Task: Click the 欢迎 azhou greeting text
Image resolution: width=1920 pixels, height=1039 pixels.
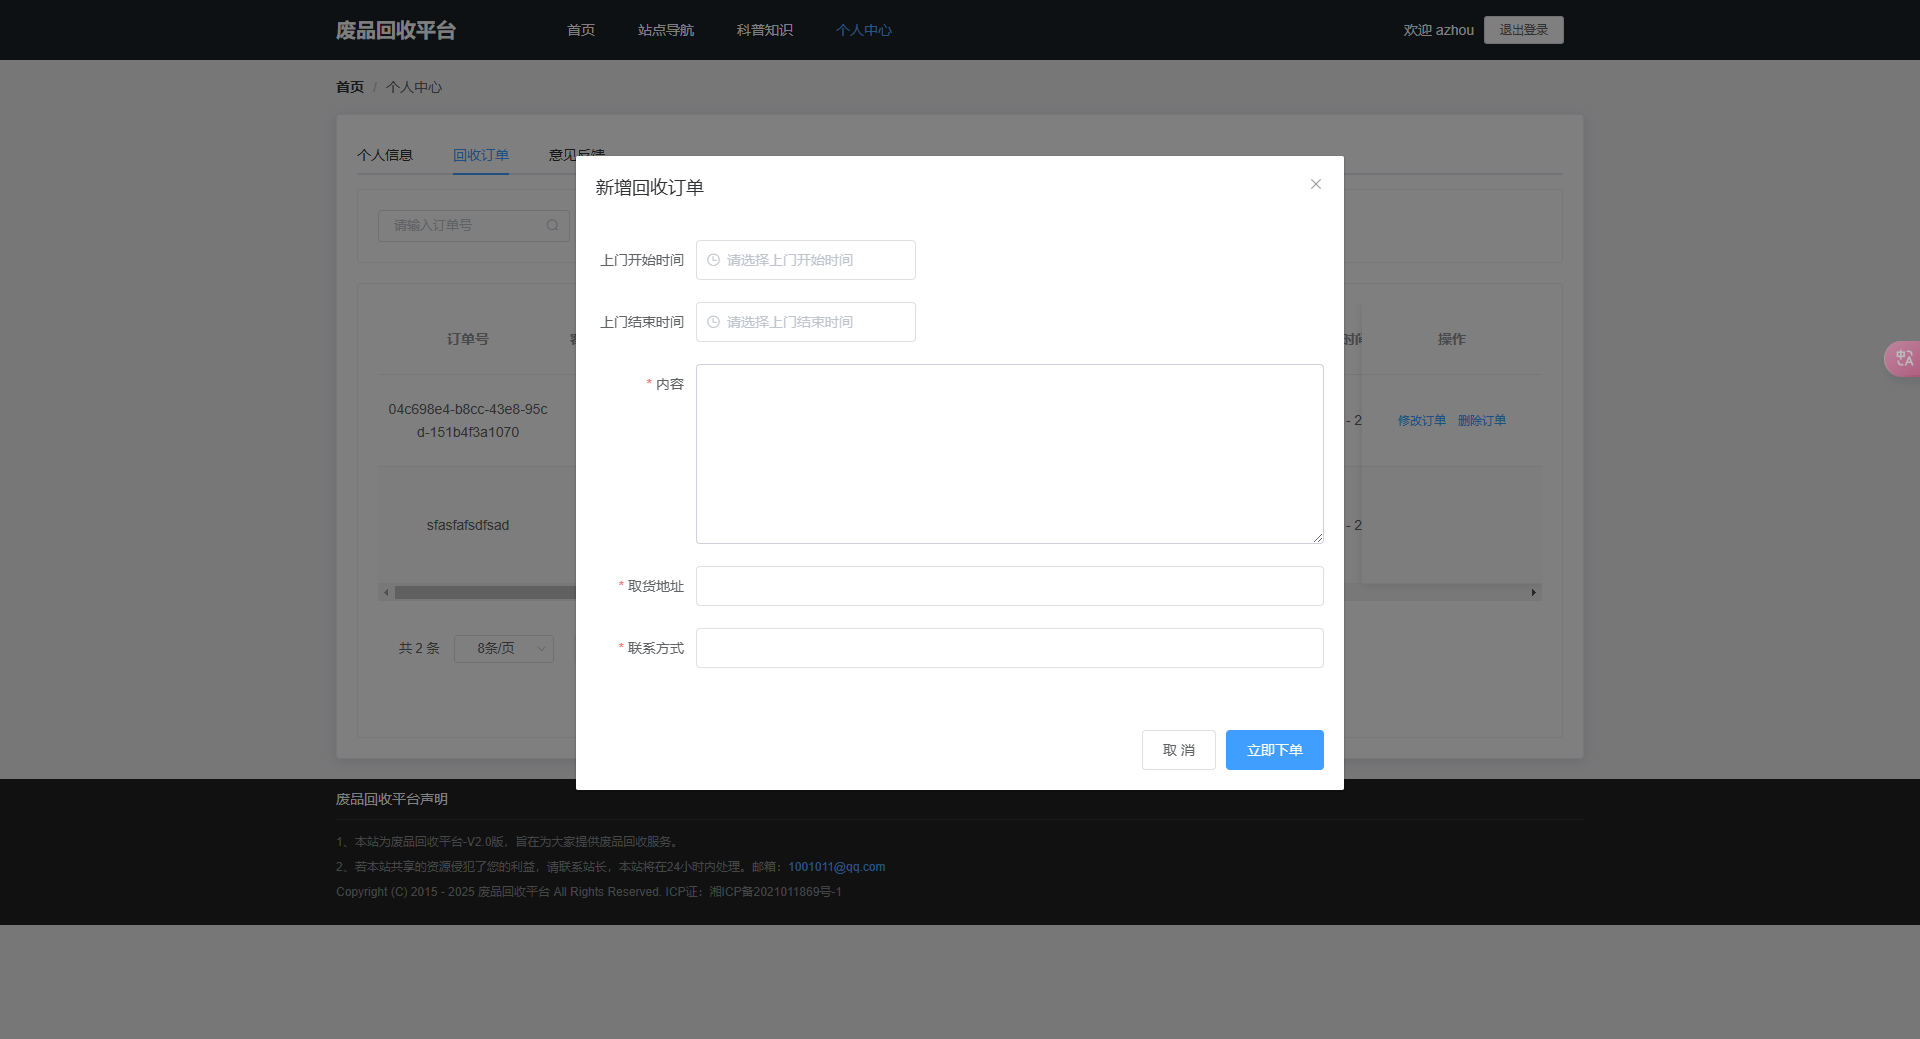Action: click(1439, 30)
